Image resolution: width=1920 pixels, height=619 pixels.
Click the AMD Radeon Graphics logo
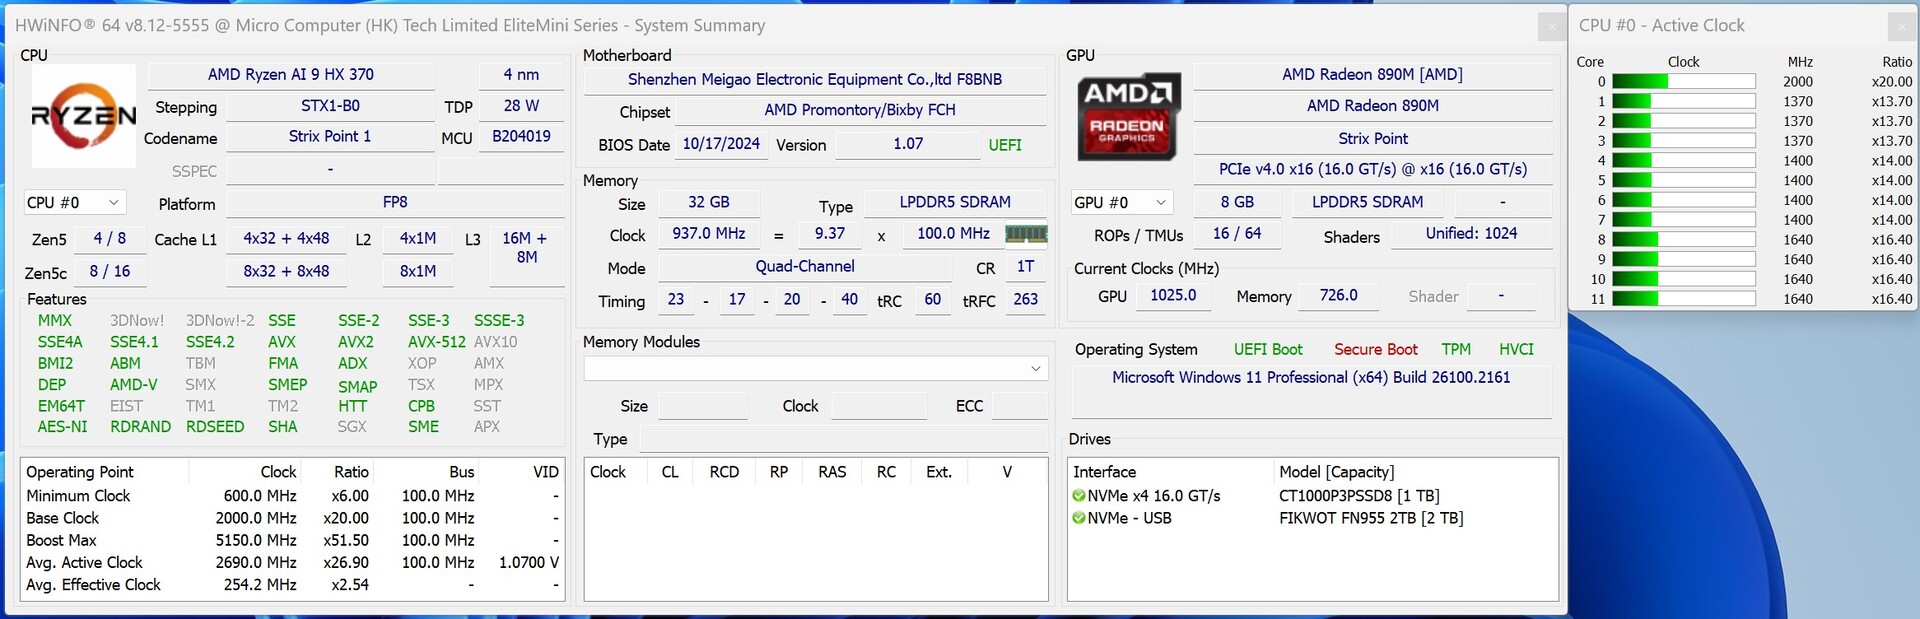[x=1128, y=117]
